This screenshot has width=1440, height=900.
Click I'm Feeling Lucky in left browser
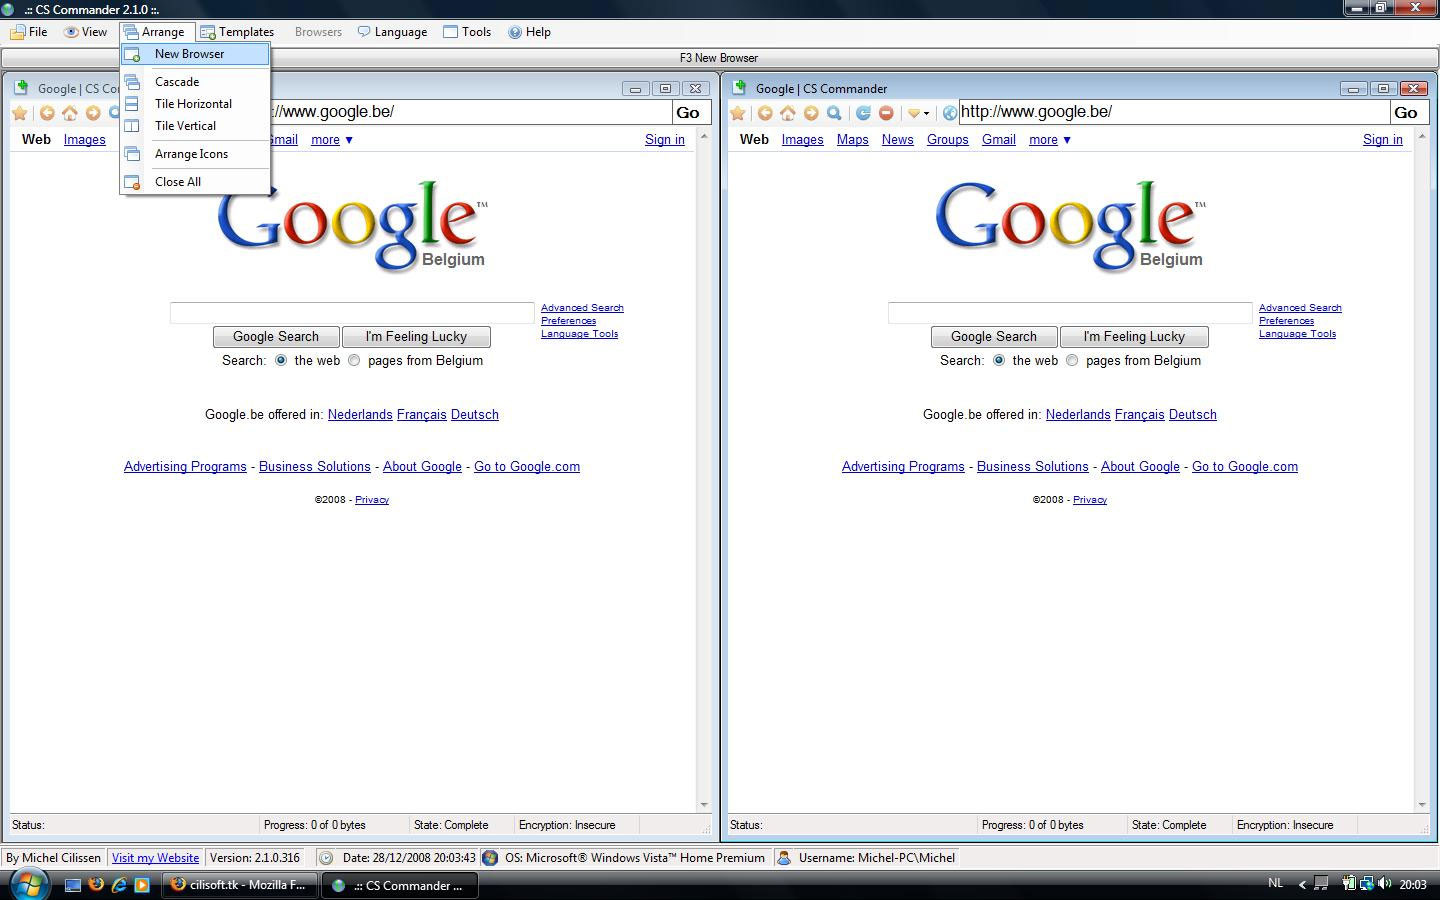point(416,337)
